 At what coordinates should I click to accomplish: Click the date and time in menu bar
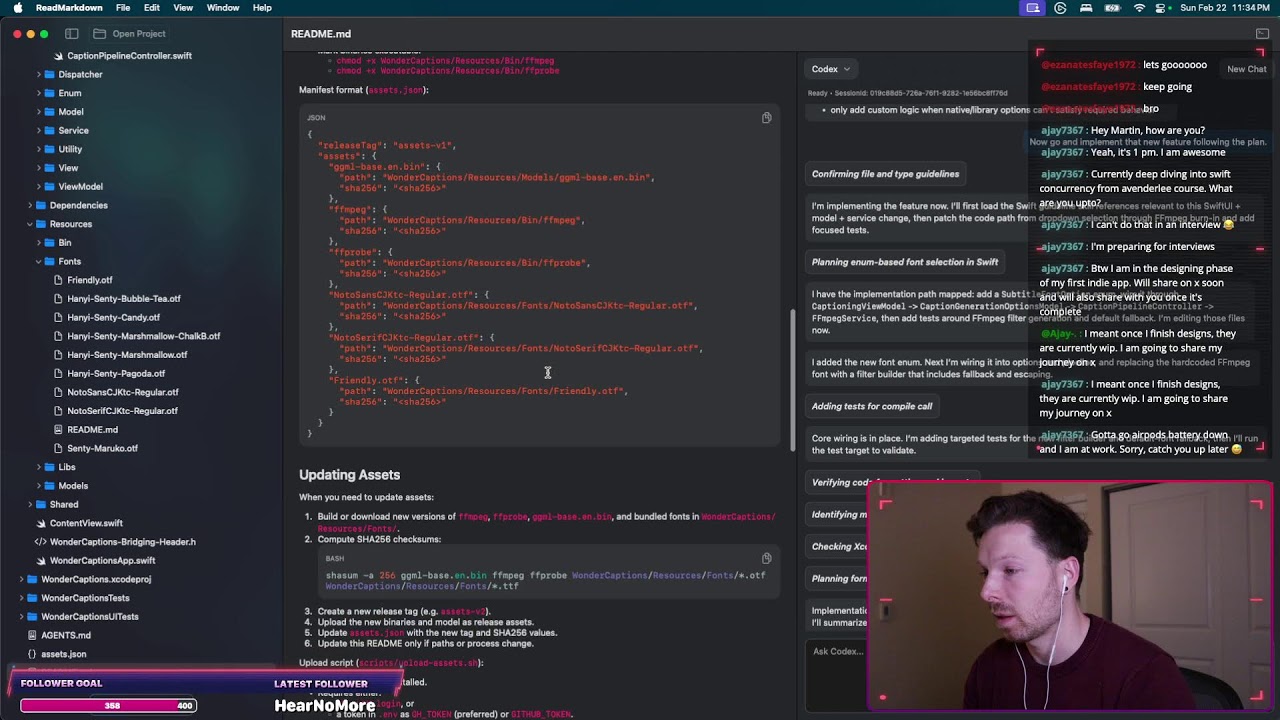click(1225, 8)
